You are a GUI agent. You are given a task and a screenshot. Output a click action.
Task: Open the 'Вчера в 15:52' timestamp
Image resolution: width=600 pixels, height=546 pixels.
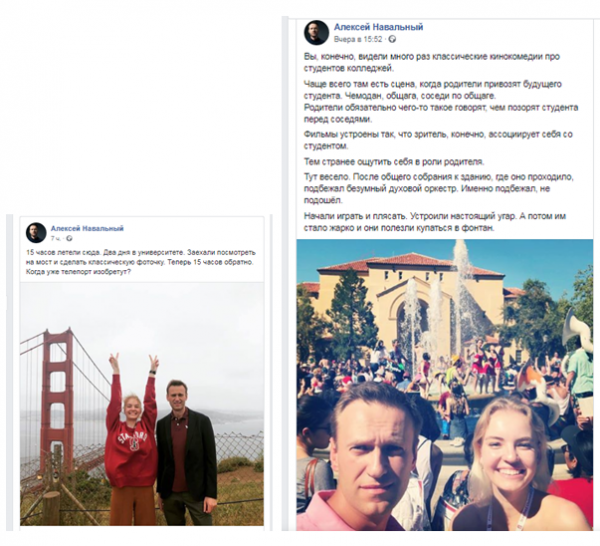(x=358, y=39)
